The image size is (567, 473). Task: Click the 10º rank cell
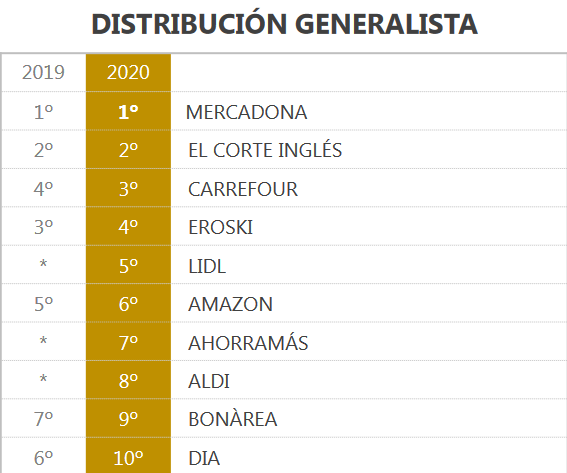(x=128, y=458)
